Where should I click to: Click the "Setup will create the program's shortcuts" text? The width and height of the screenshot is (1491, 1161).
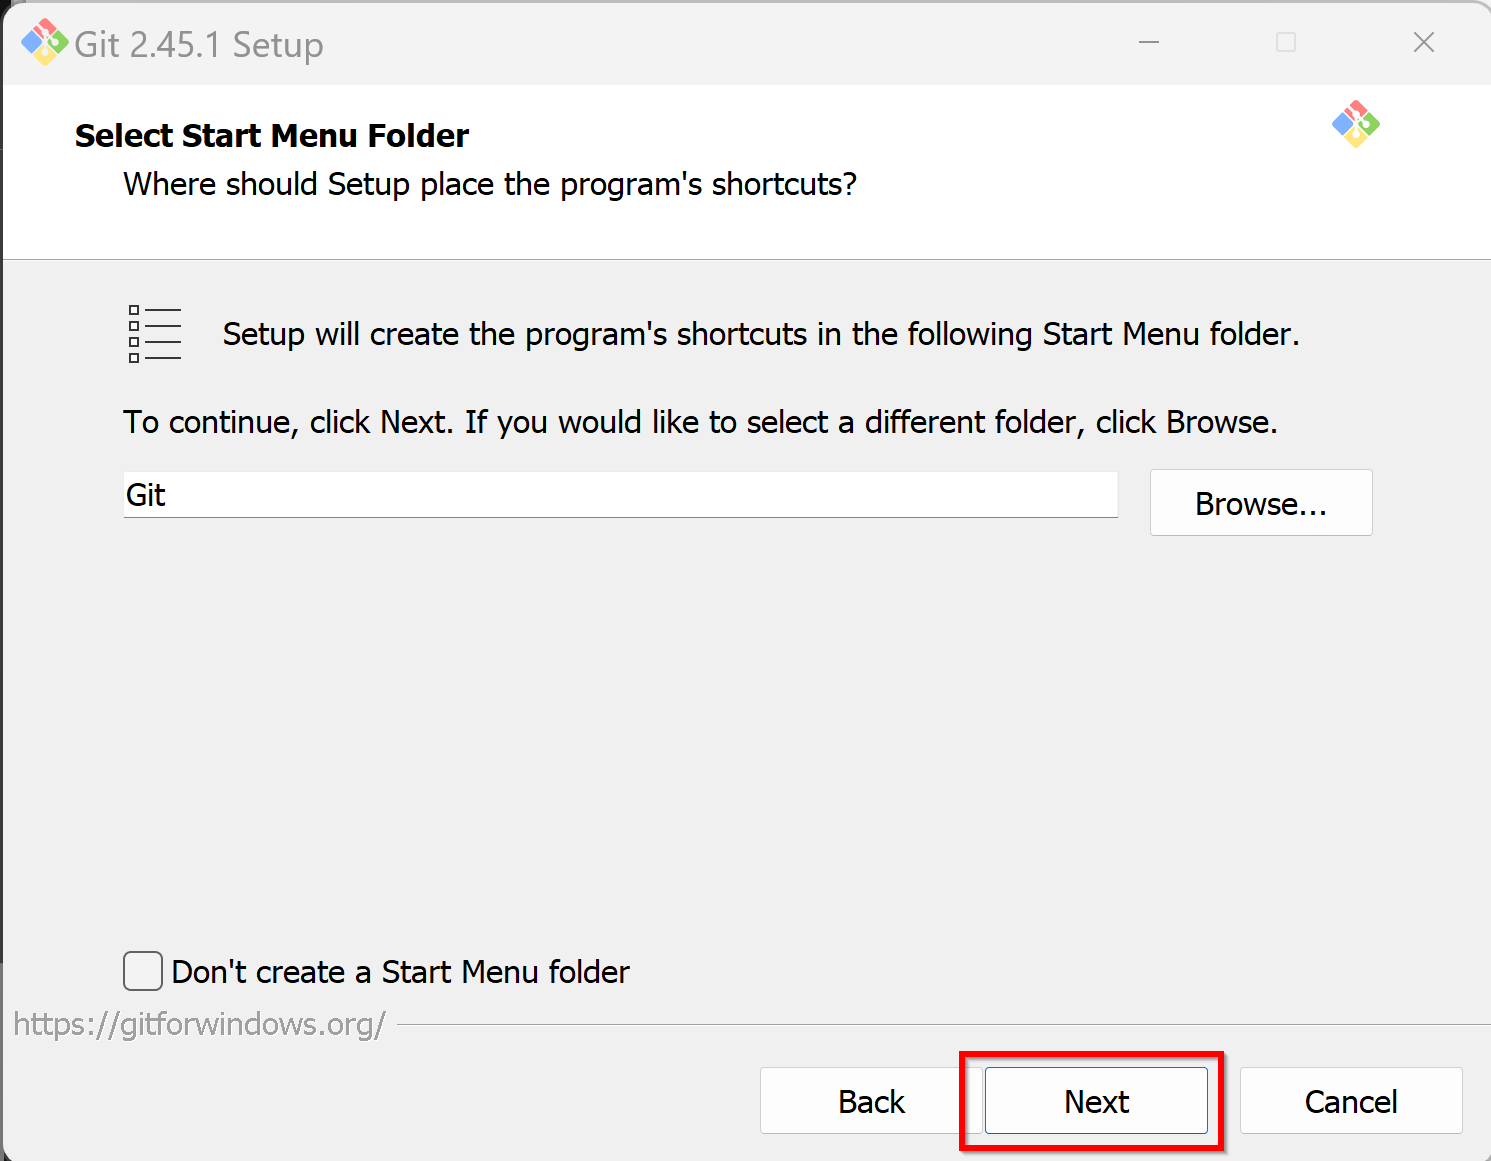click(x=761, y=334)
